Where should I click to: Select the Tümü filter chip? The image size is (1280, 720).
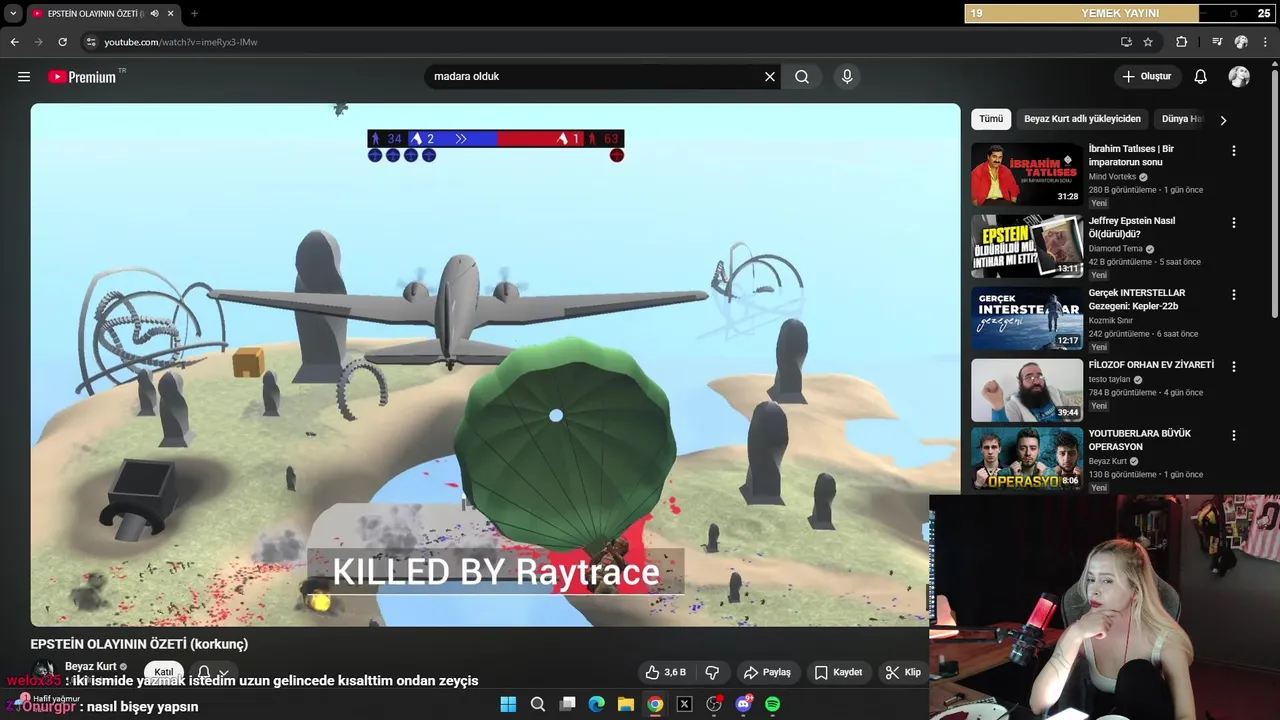coord(991,119)
